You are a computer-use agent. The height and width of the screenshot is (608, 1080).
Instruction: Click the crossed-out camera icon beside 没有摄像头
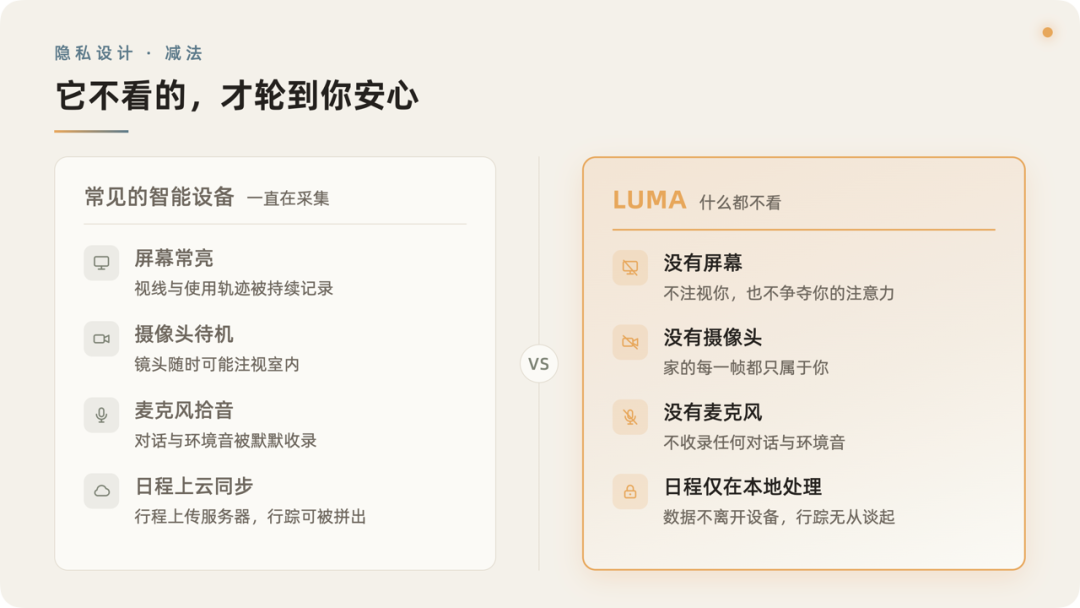(630, 342)
